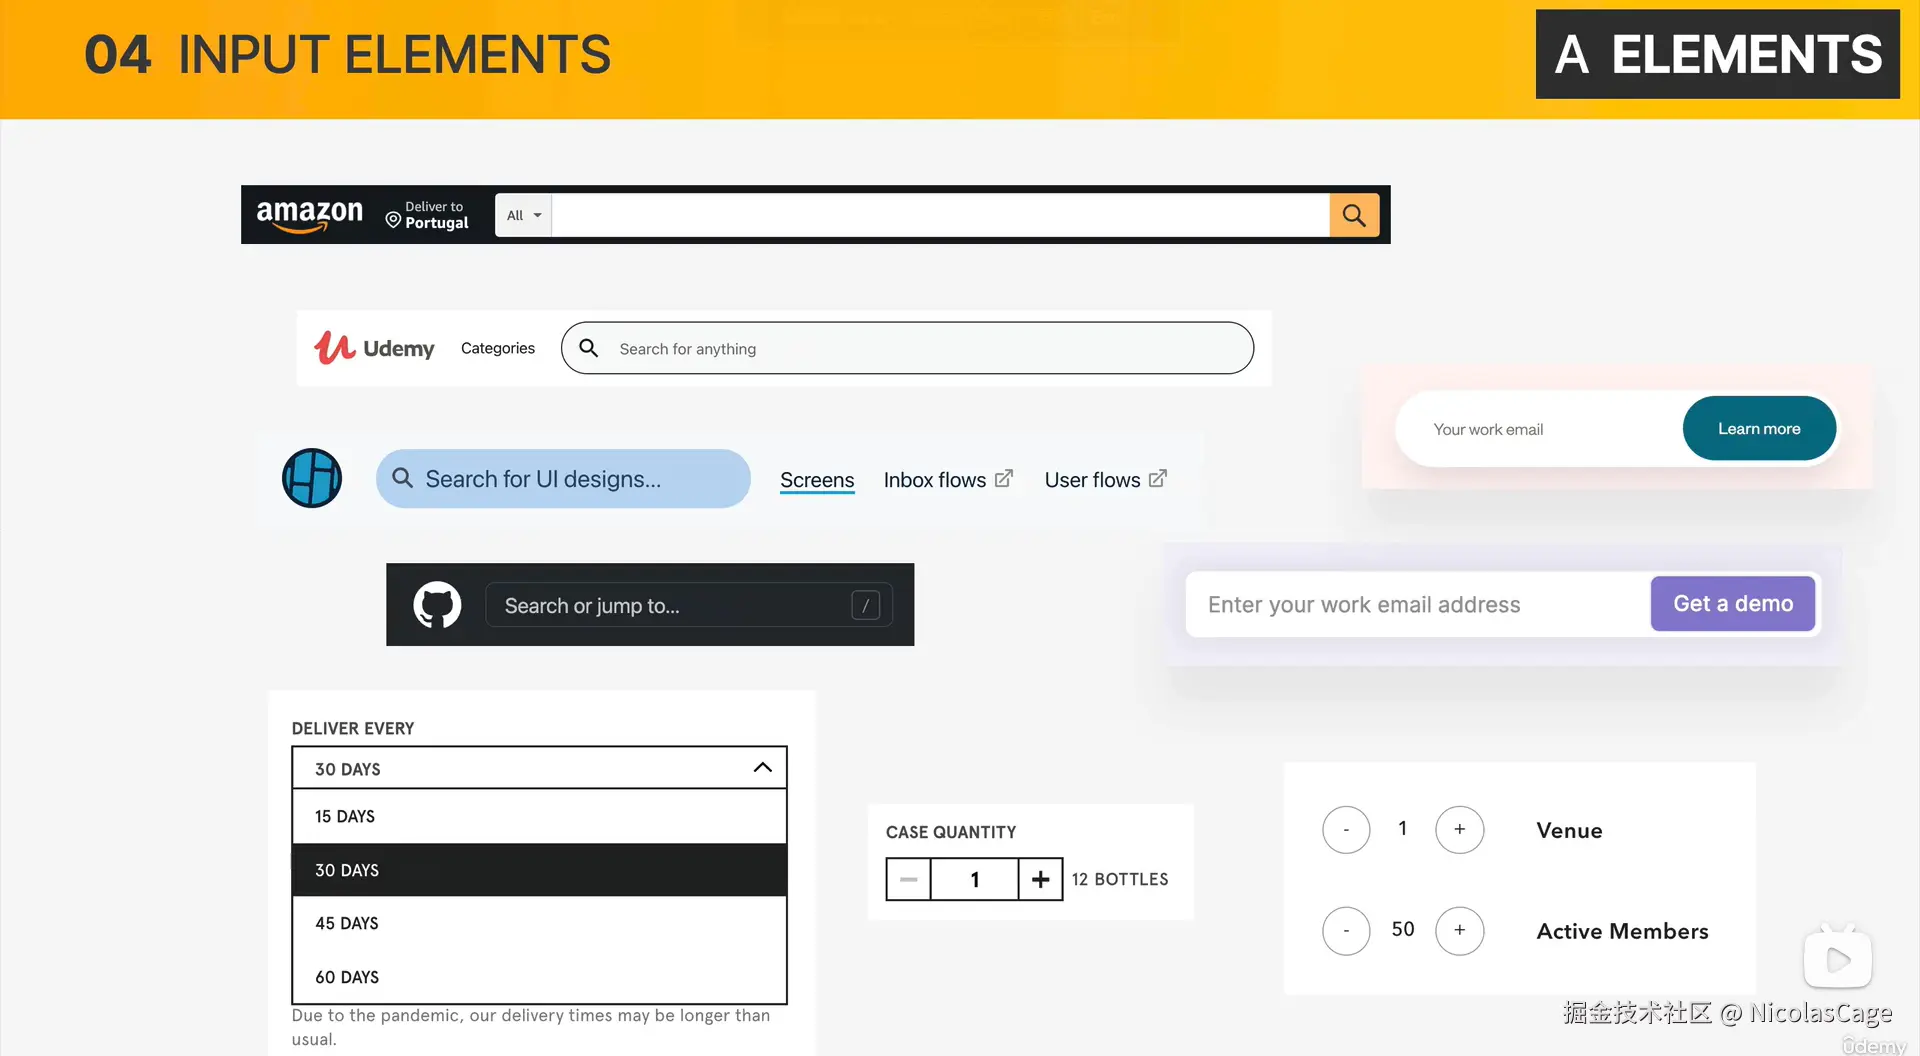Switch to the Screens tab
The image size is (1920, 1056).
[817, 480]
